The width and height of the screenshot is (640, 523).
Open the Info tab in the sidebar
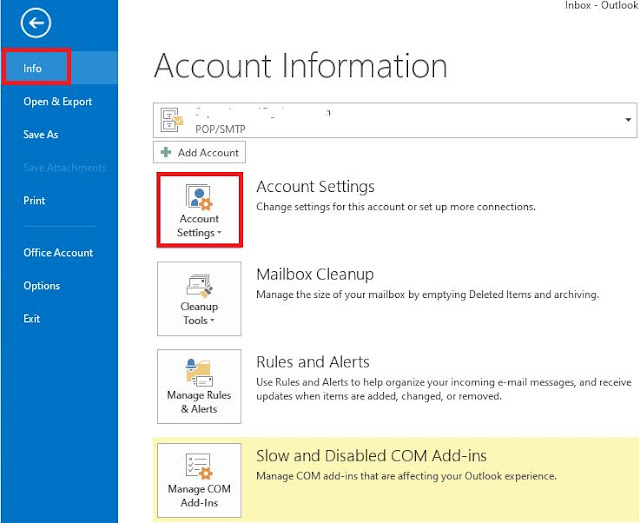point(60,68)
